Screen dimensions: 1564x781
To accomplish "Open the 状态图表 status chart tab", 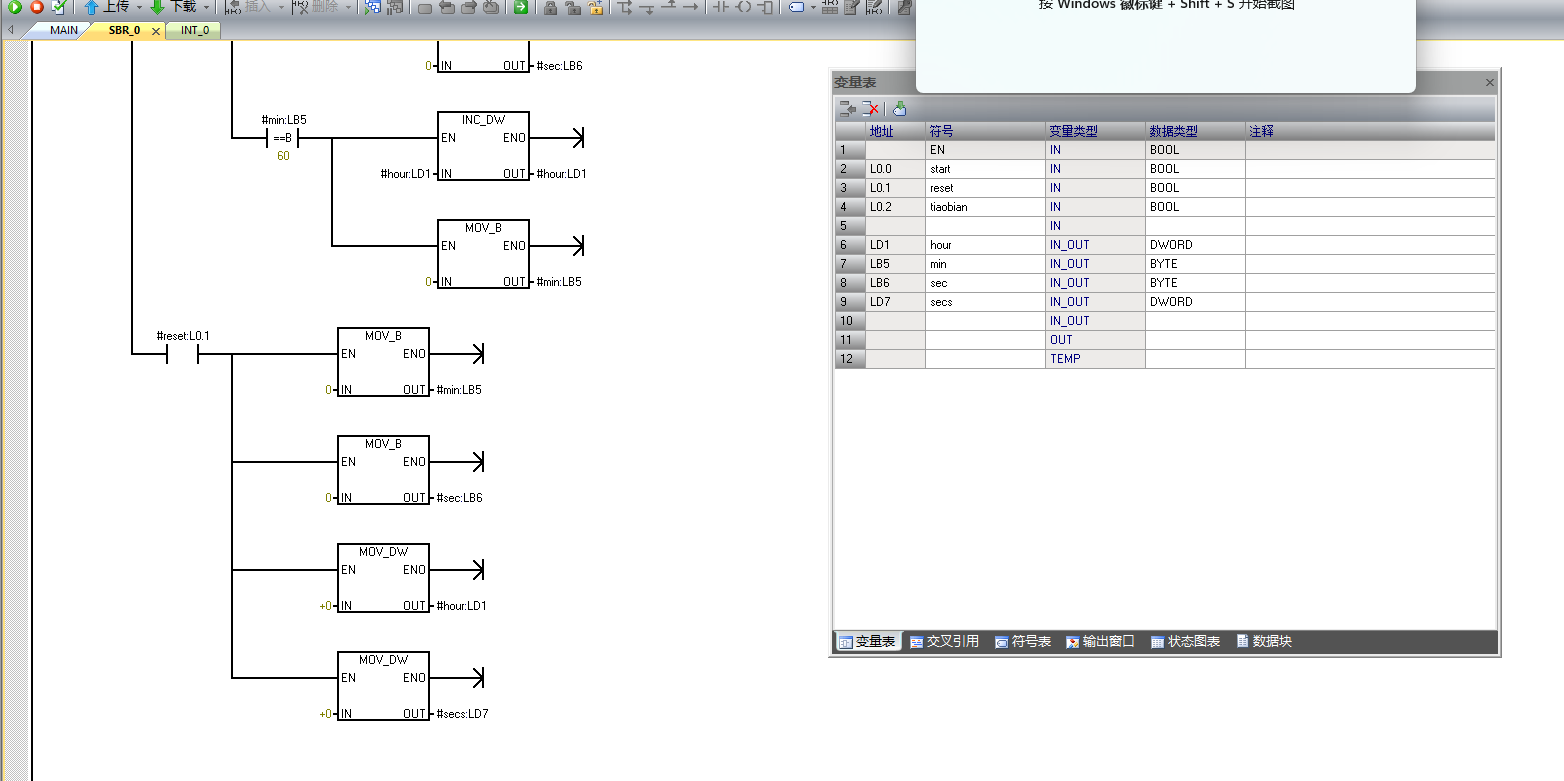I will (x=1185, y=642).
